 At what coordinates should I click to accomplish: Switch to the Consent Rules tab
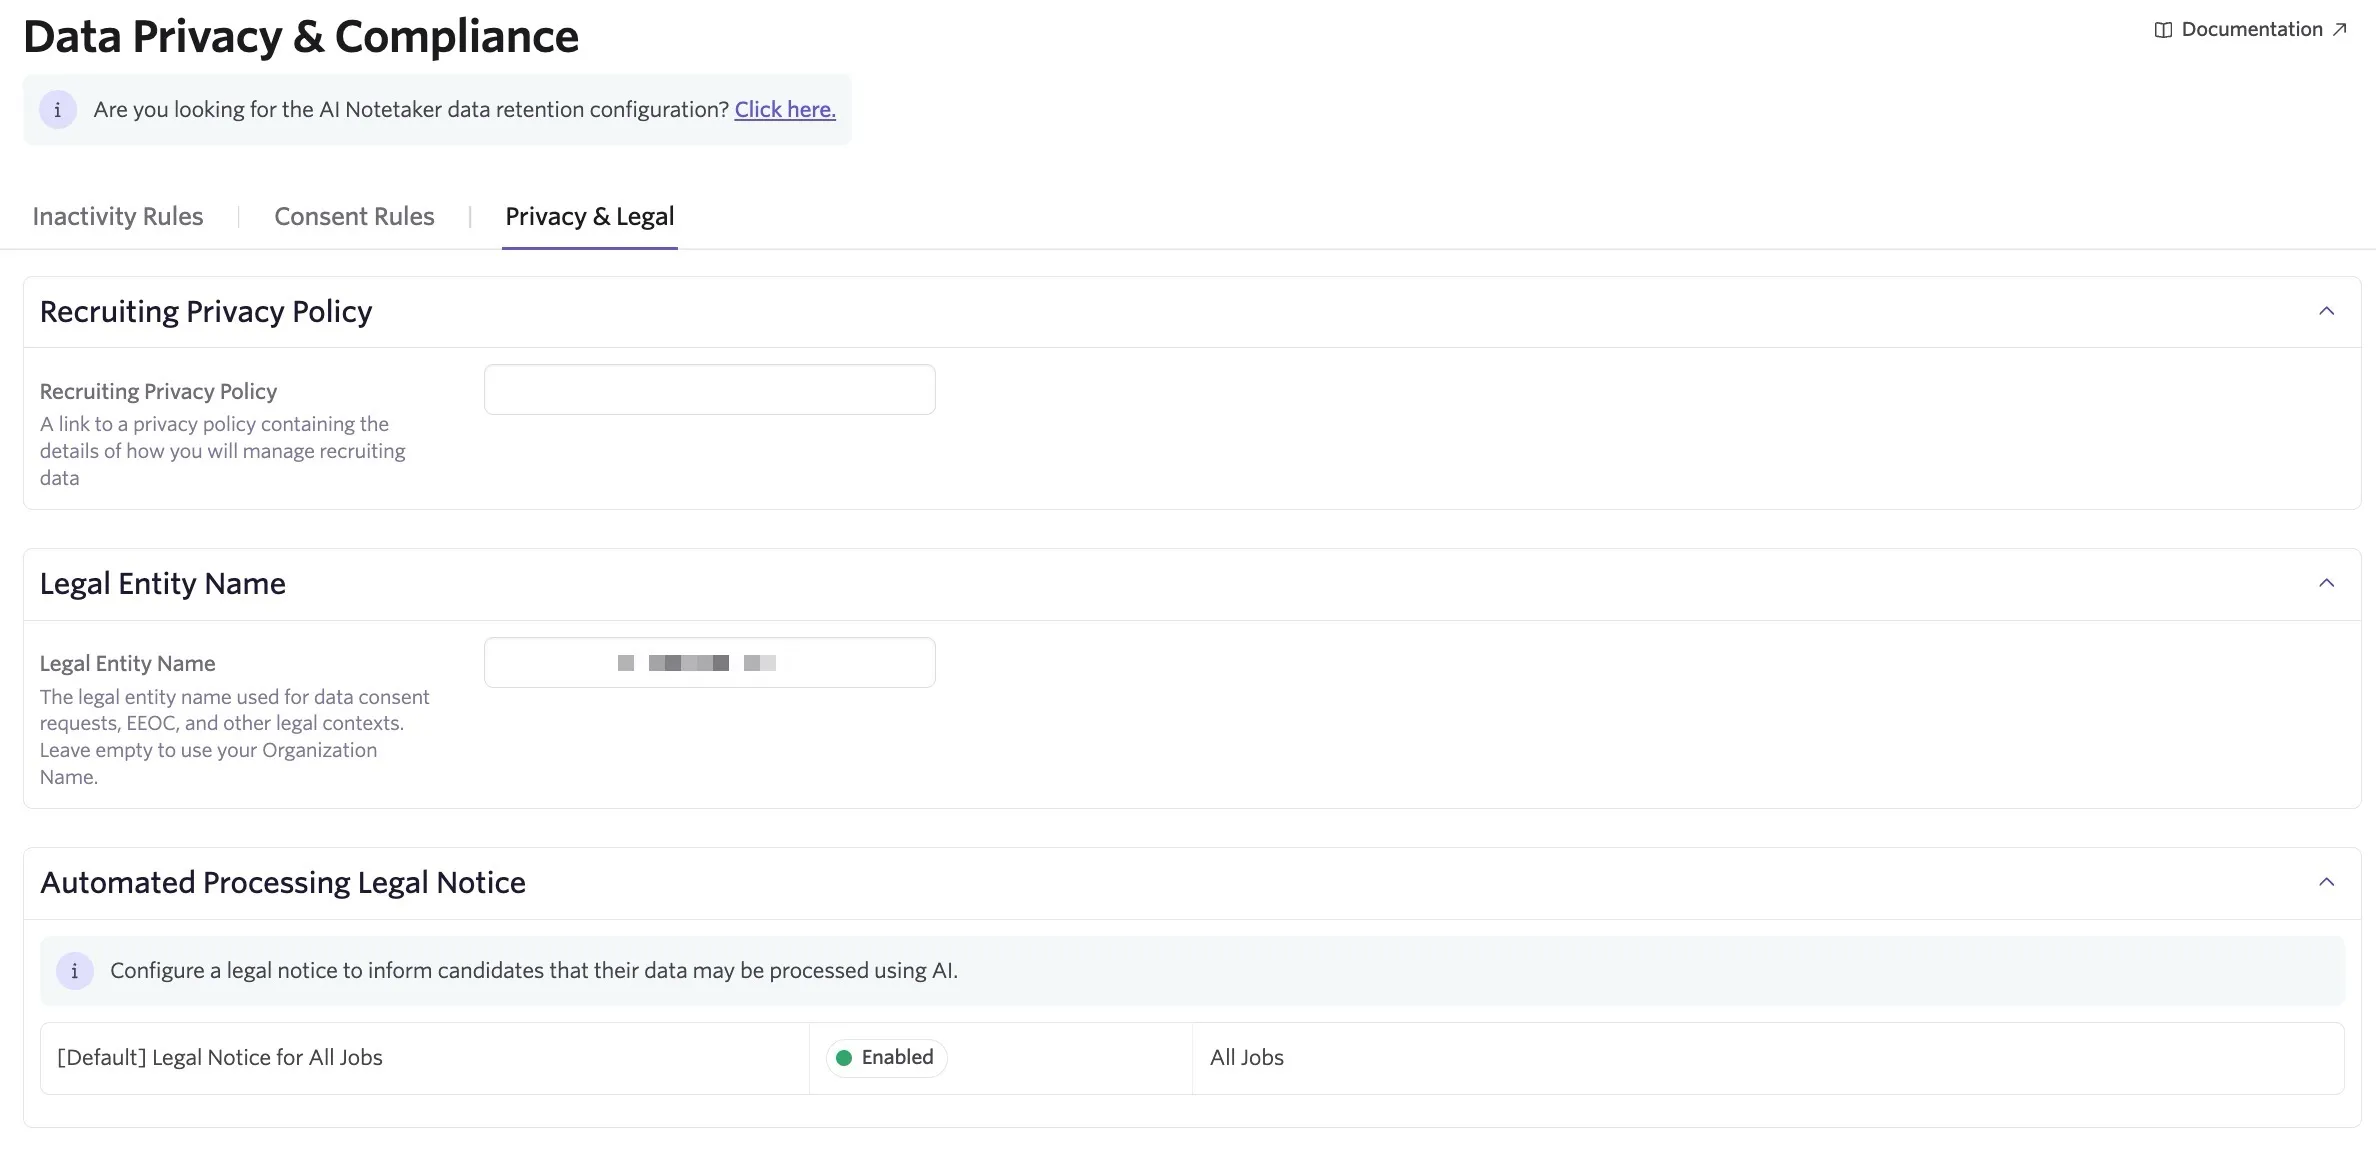point(354,216)
